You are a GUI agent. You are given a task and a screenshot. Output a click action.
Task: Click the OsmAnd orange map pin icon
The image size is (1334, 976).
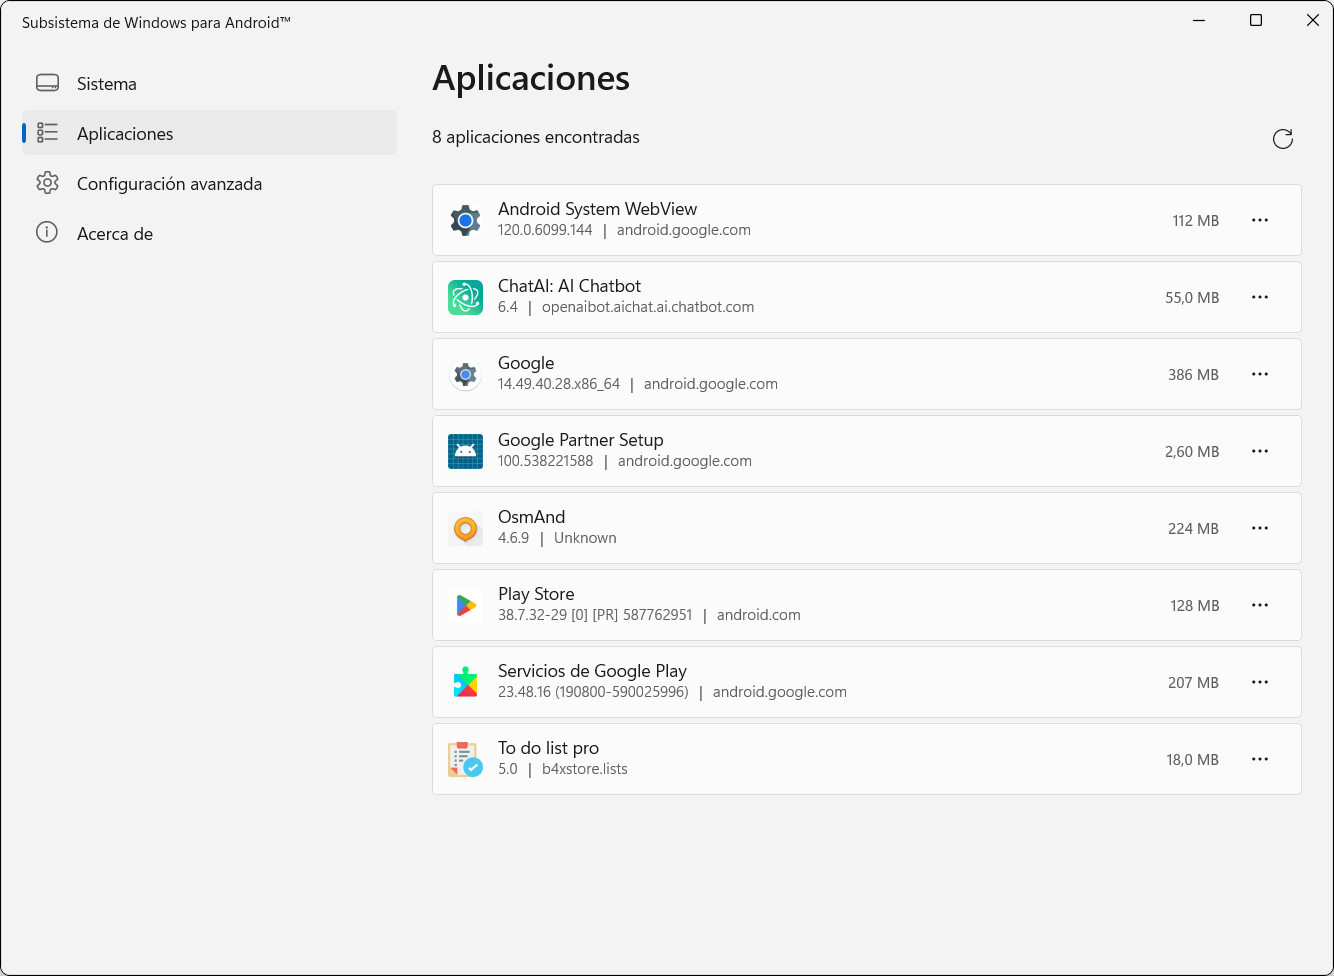click(465, 528)
